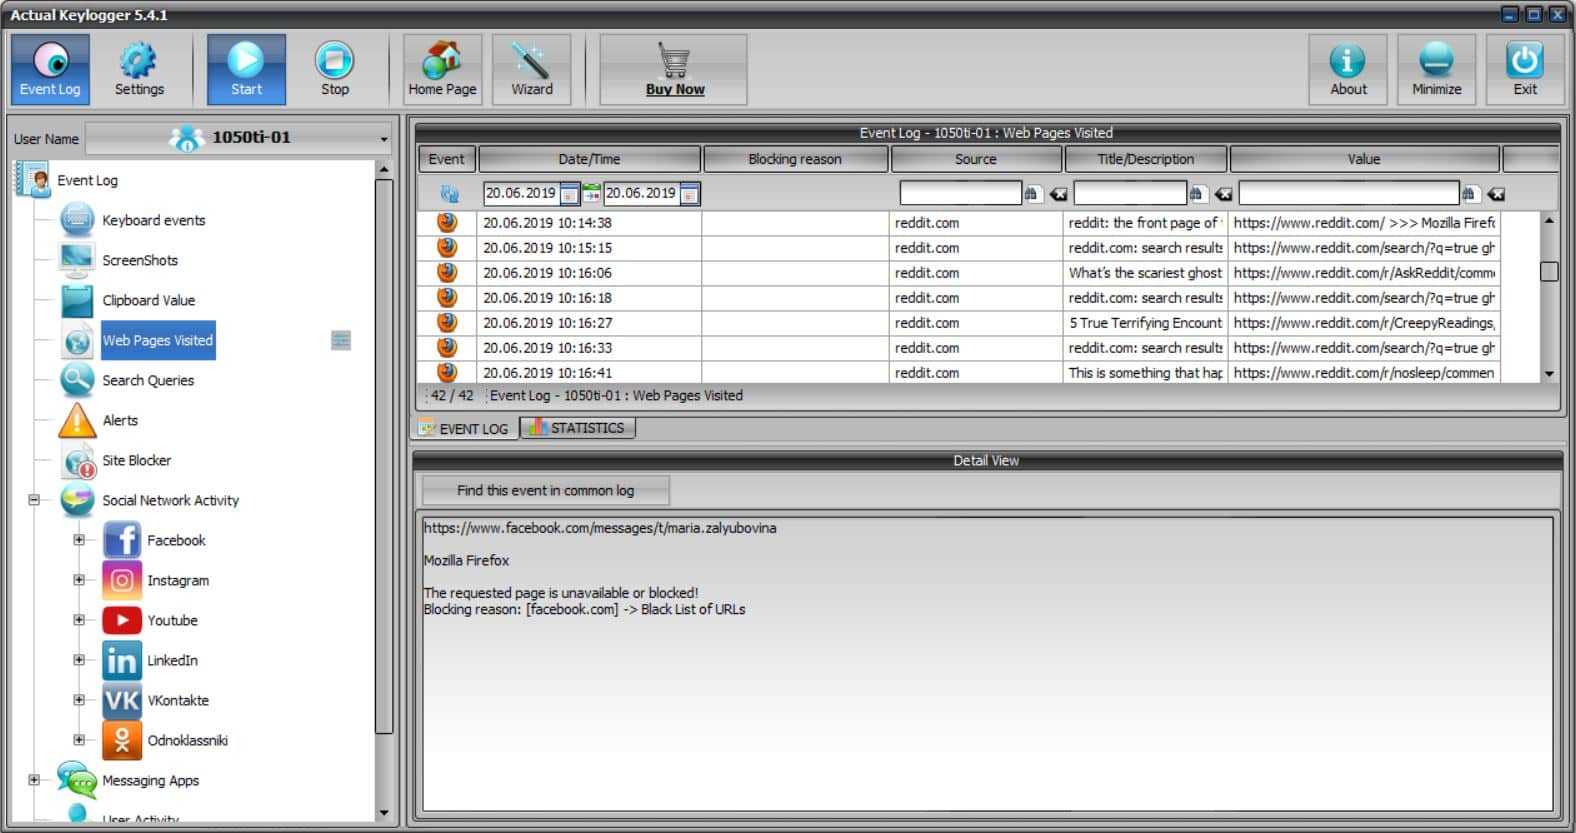
Task: Open the start date calendar picker
Action: (569, 194)
